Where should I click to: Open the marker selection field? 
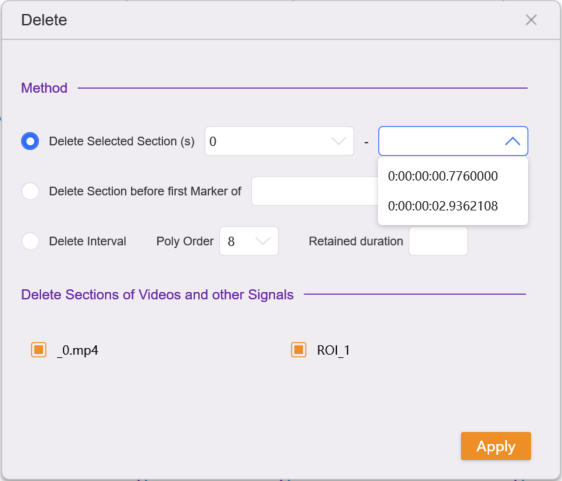click(x=315, y=191)
